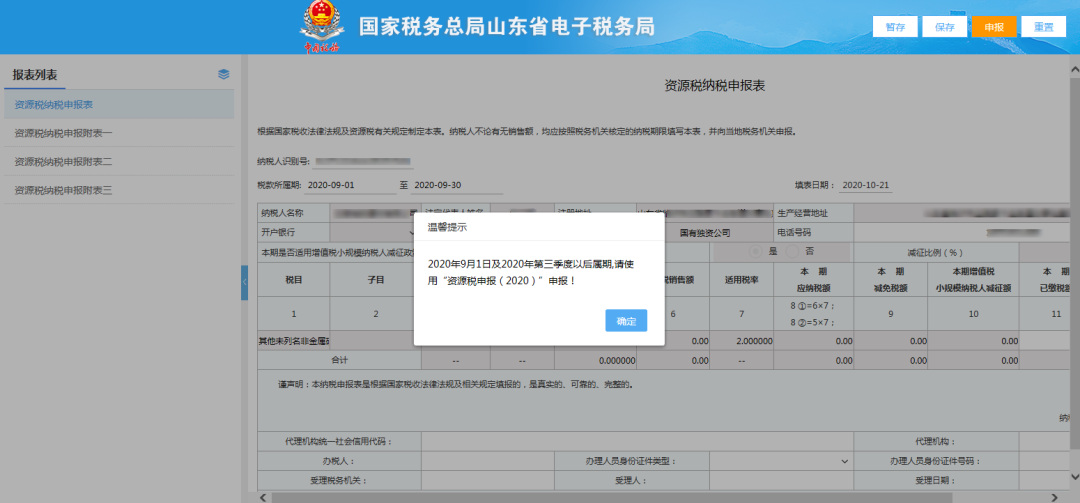Open the 开户银行 dropdown
Image resolution: width=1080 pixels, height=503 pixels.
coord(375,233)
